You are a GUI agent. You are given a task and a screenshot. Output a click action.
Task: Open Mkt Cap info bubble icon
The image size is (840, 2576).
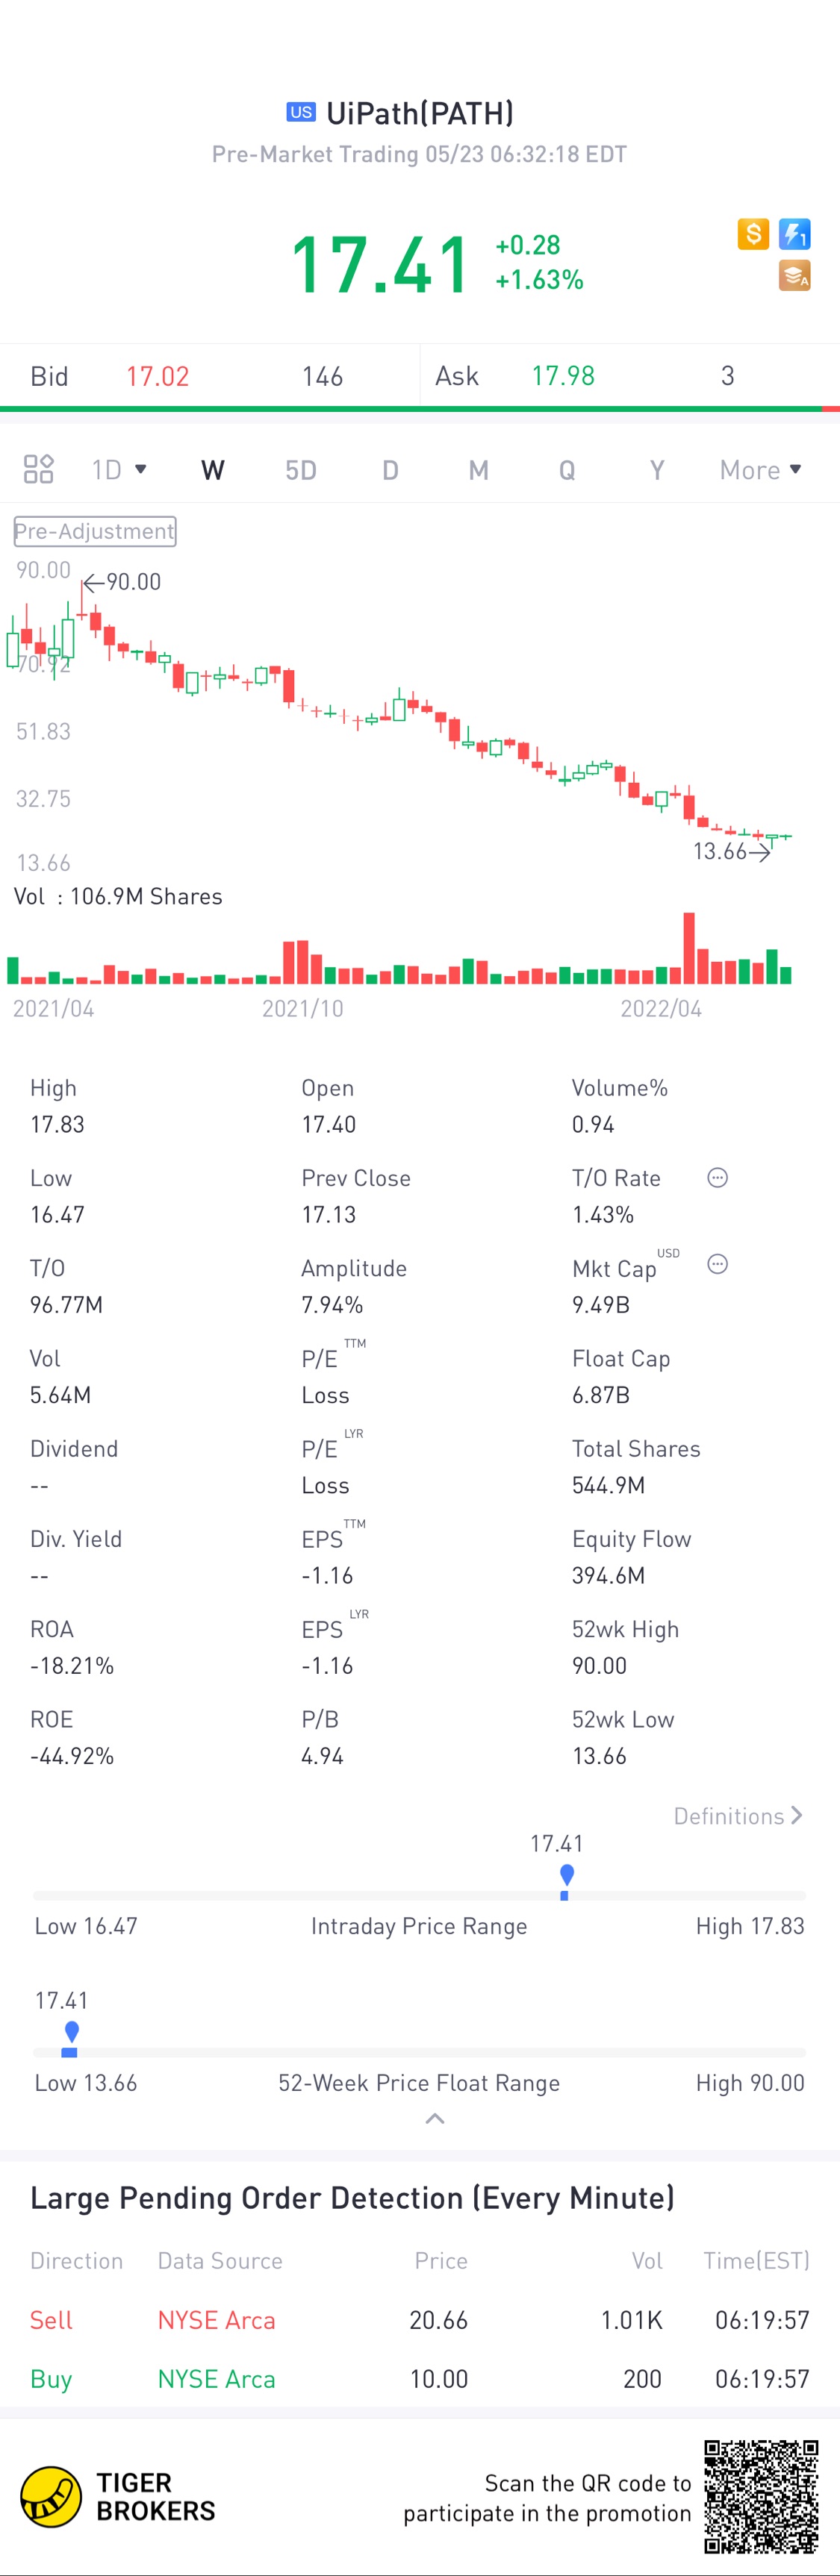(x=717, y=1265)
